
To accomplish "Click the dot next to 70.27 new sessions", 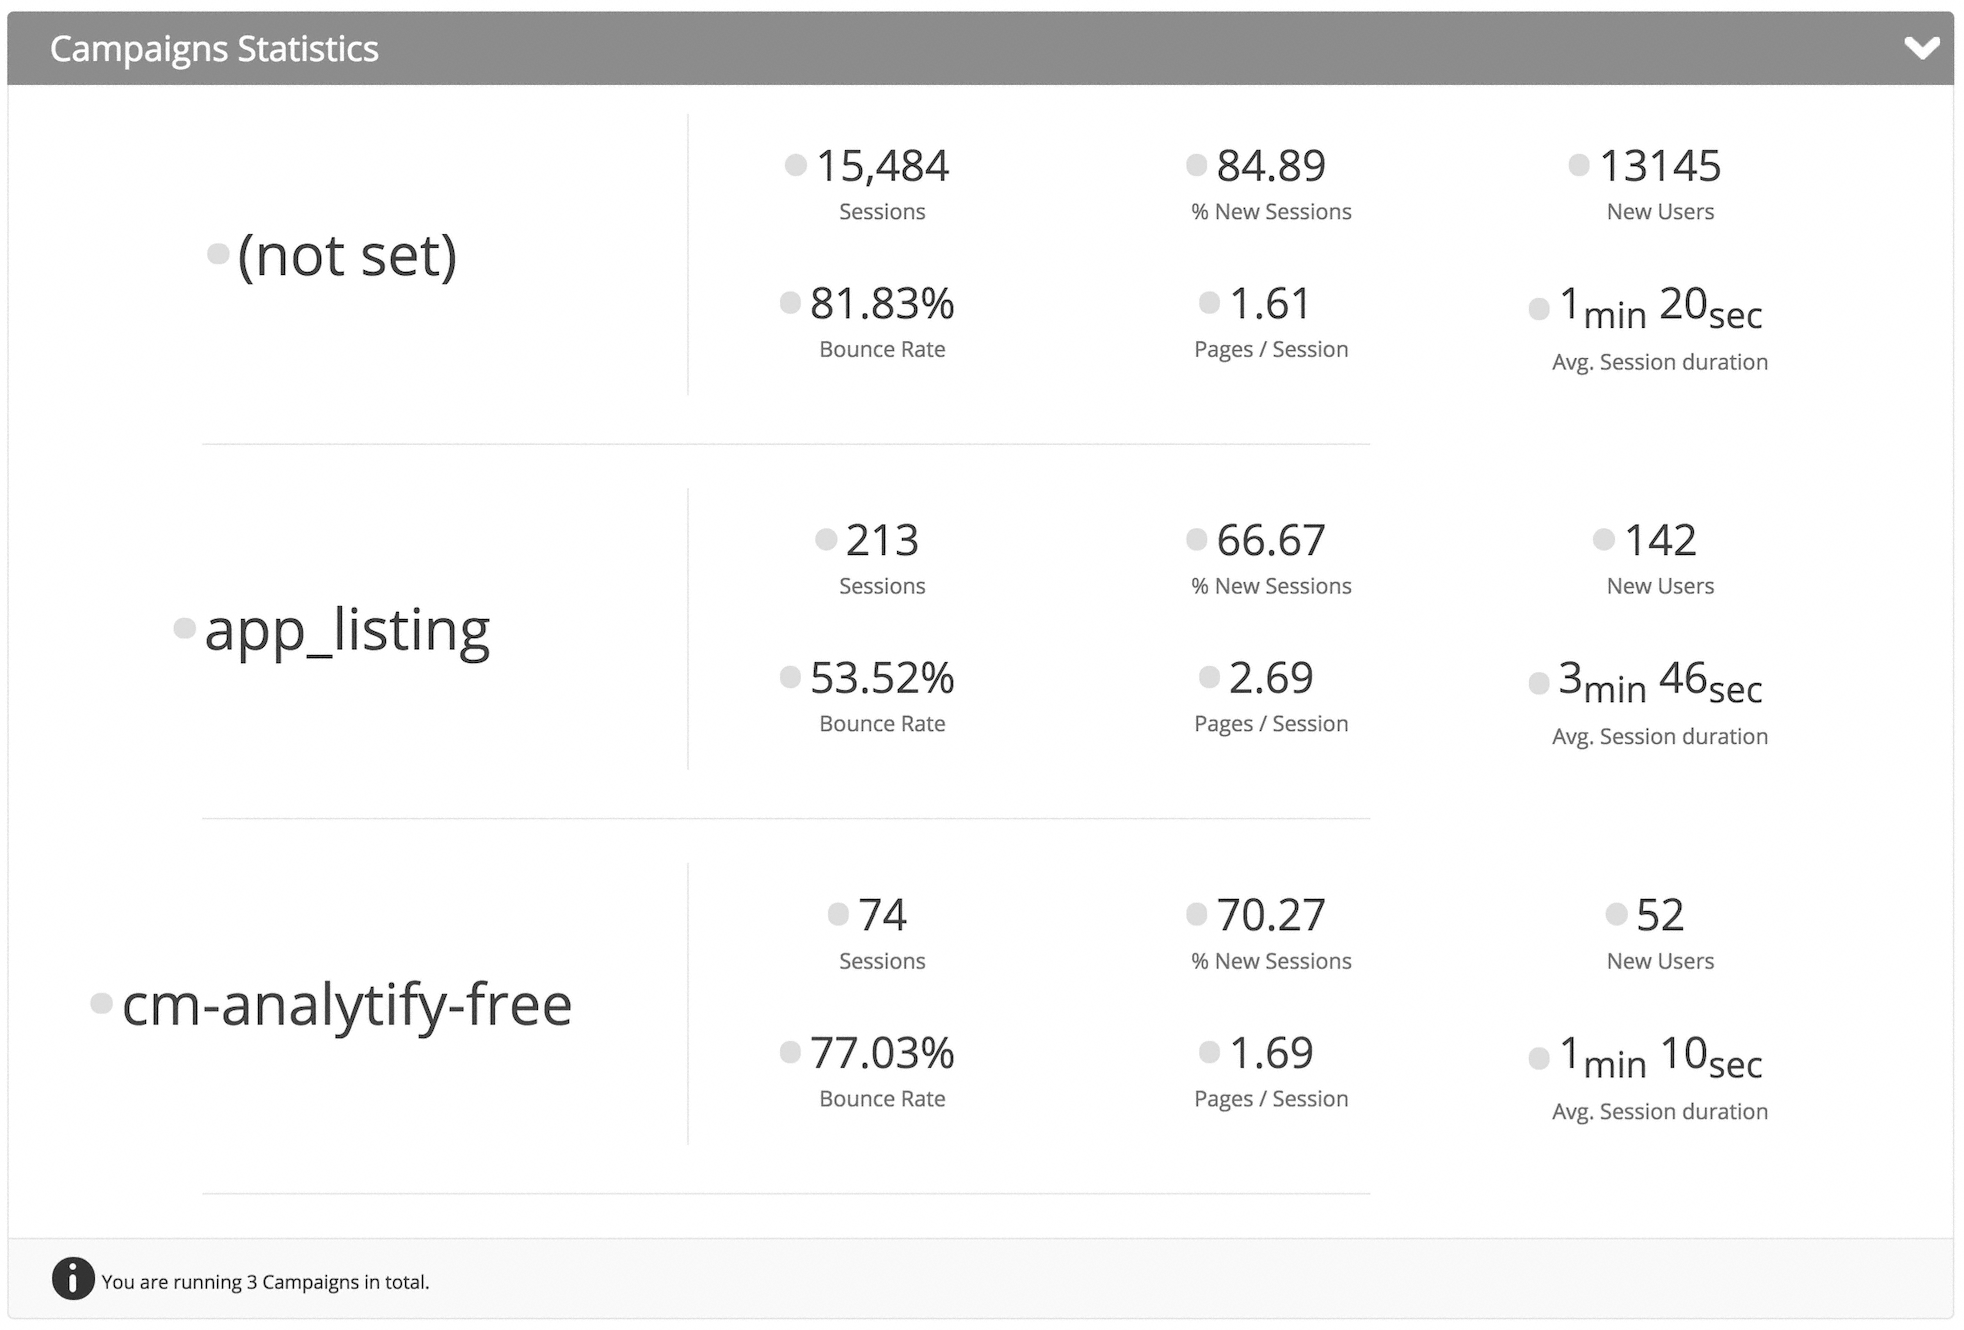I will (1196, 914).
